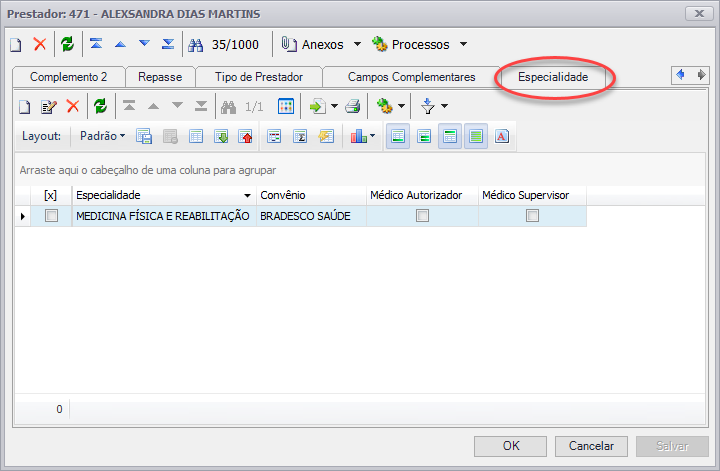The height and width of the screenshot is (471, 720).
Task: Go to previous record (top blue up arrow)
Action: coord(120,44)
